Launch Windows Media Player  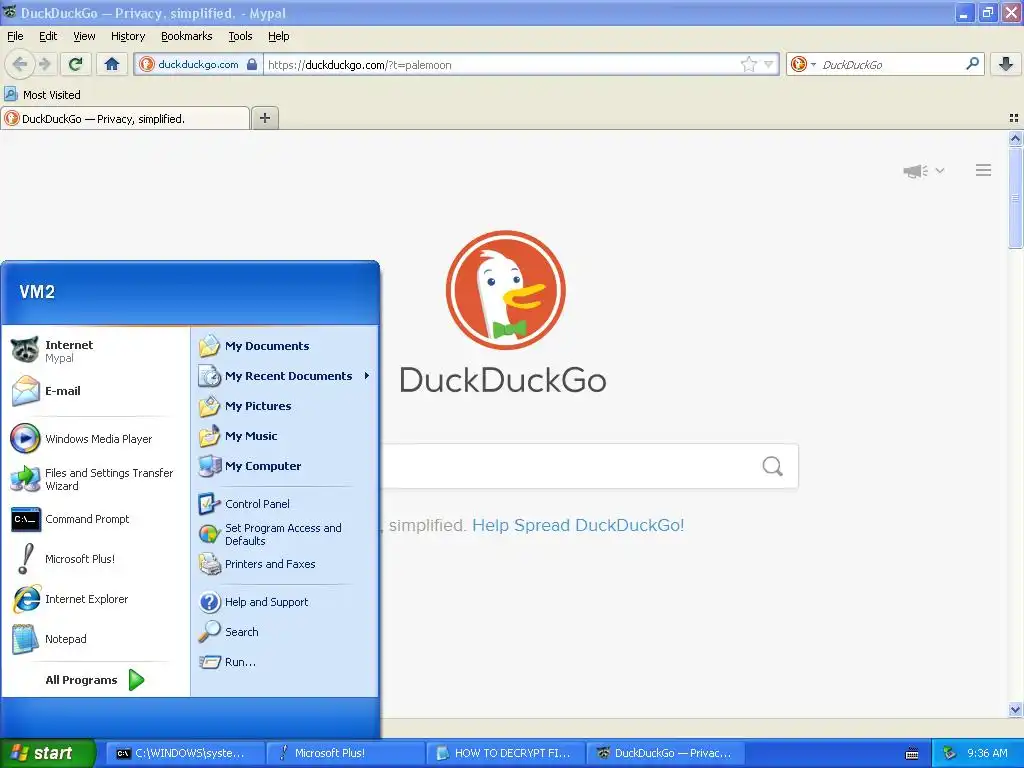coord(95,439)
